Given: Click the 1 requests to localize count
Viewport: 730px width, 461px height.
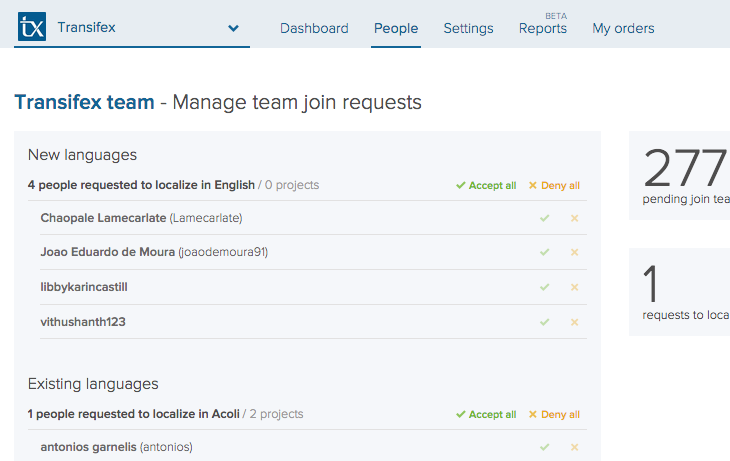Looking at the screenshot, I should coord(650,283).
